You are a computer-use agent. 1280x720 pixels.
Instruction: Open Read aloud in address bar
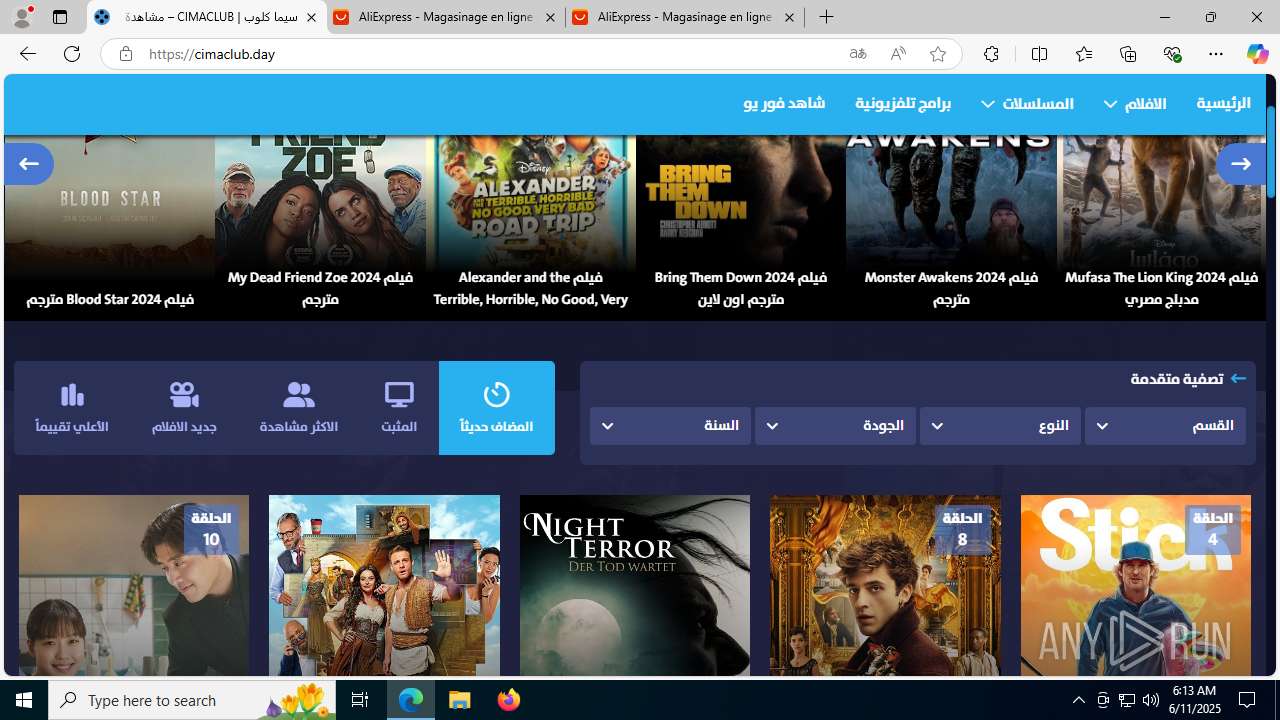tap(898, 54)
